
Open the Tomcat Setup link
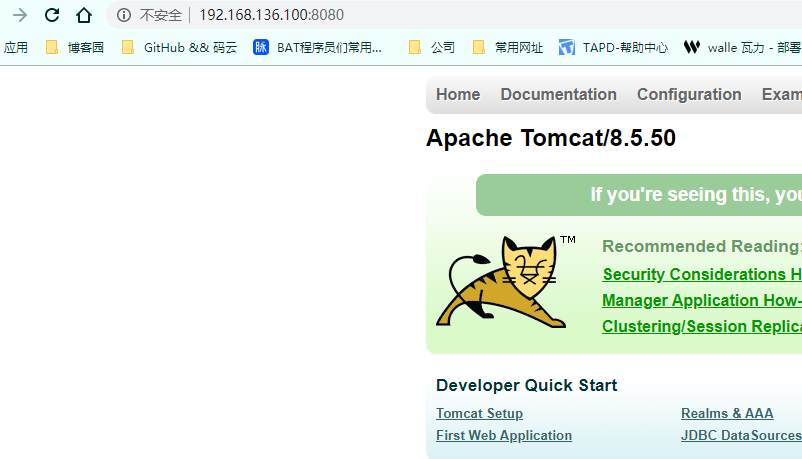[x=479, y=413]
